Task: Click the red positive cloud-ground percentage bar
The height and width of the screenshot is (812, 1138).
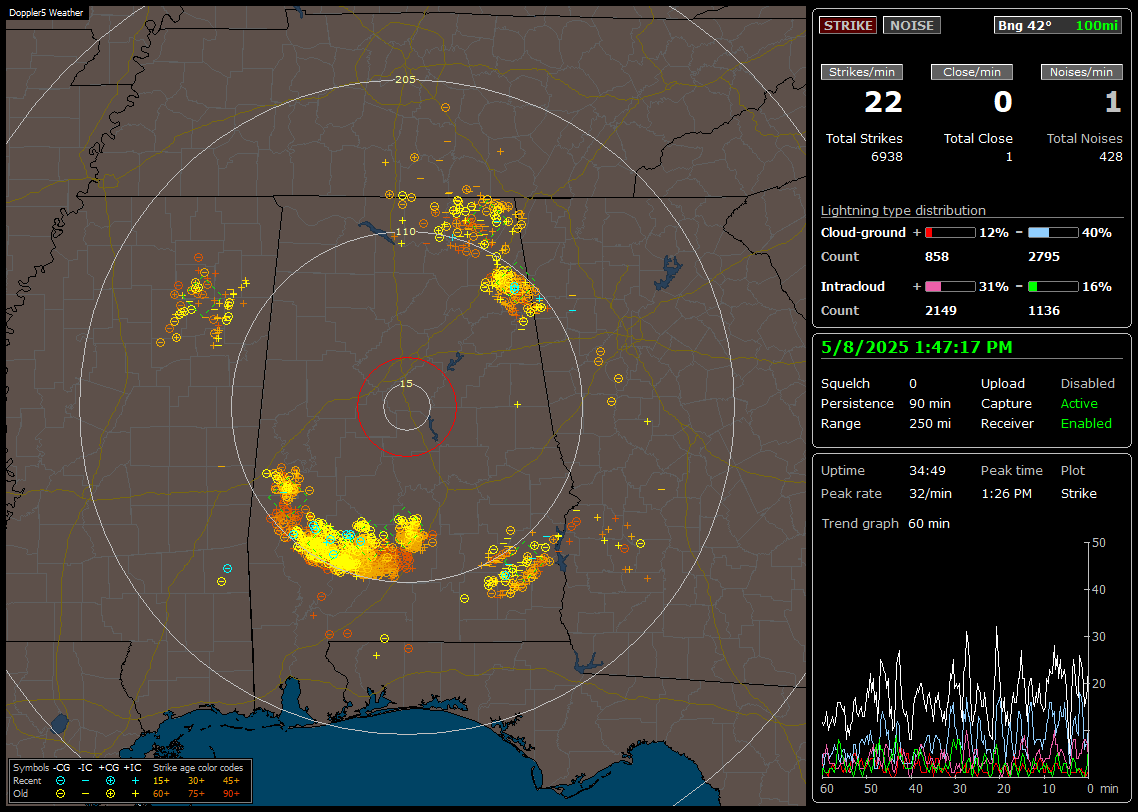Action: (950, 233)
